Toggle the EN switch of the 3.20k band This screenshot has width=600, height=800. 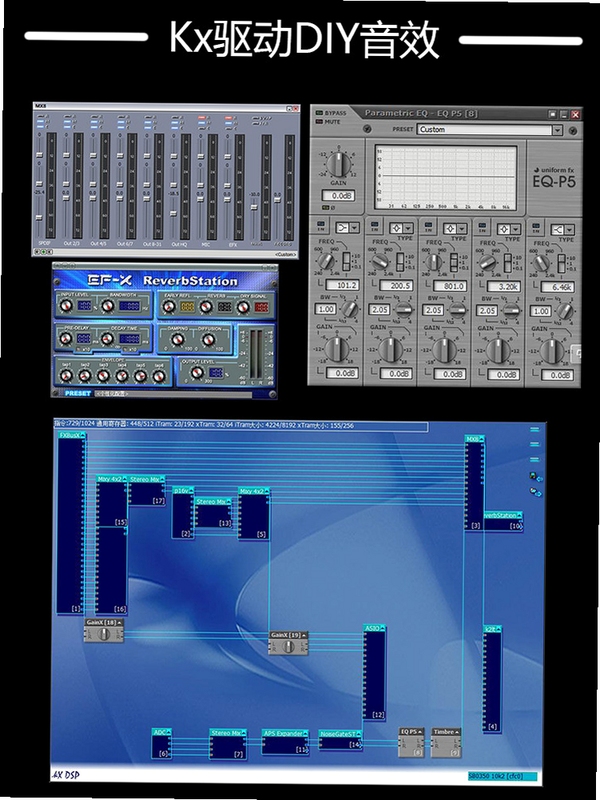[482, 227]
